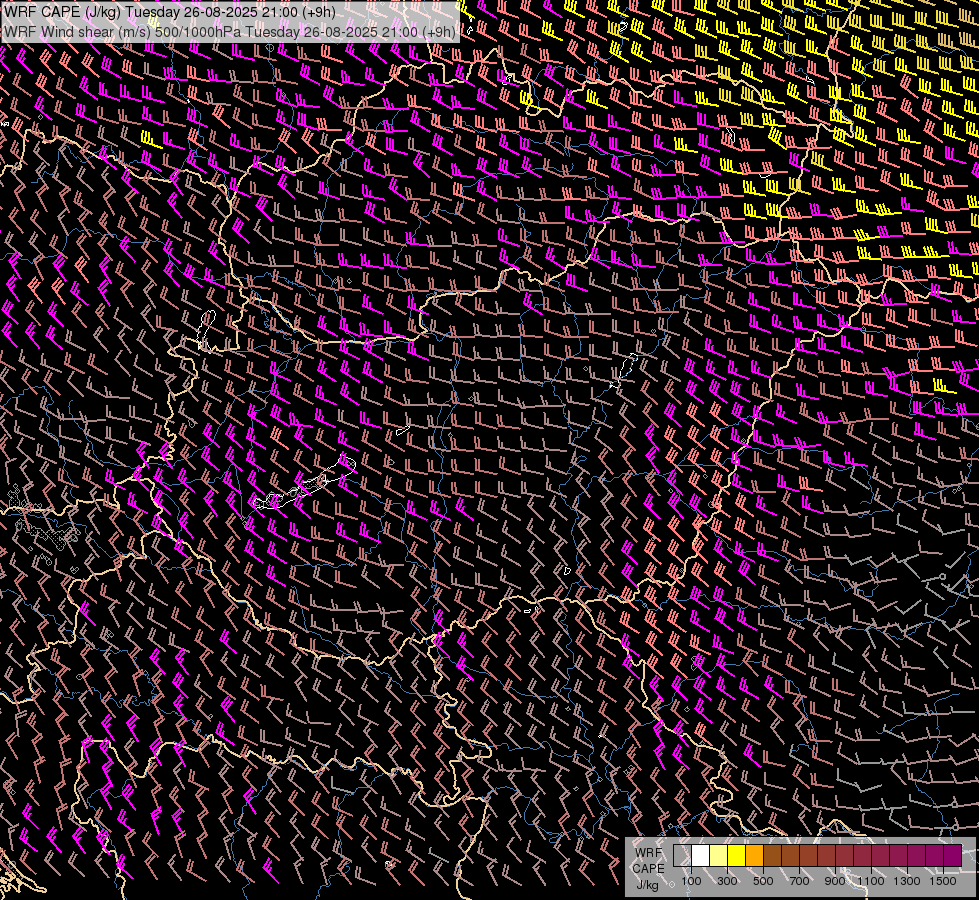Click the 300 legend value
The image size is (979, 900).
[727, 881]
